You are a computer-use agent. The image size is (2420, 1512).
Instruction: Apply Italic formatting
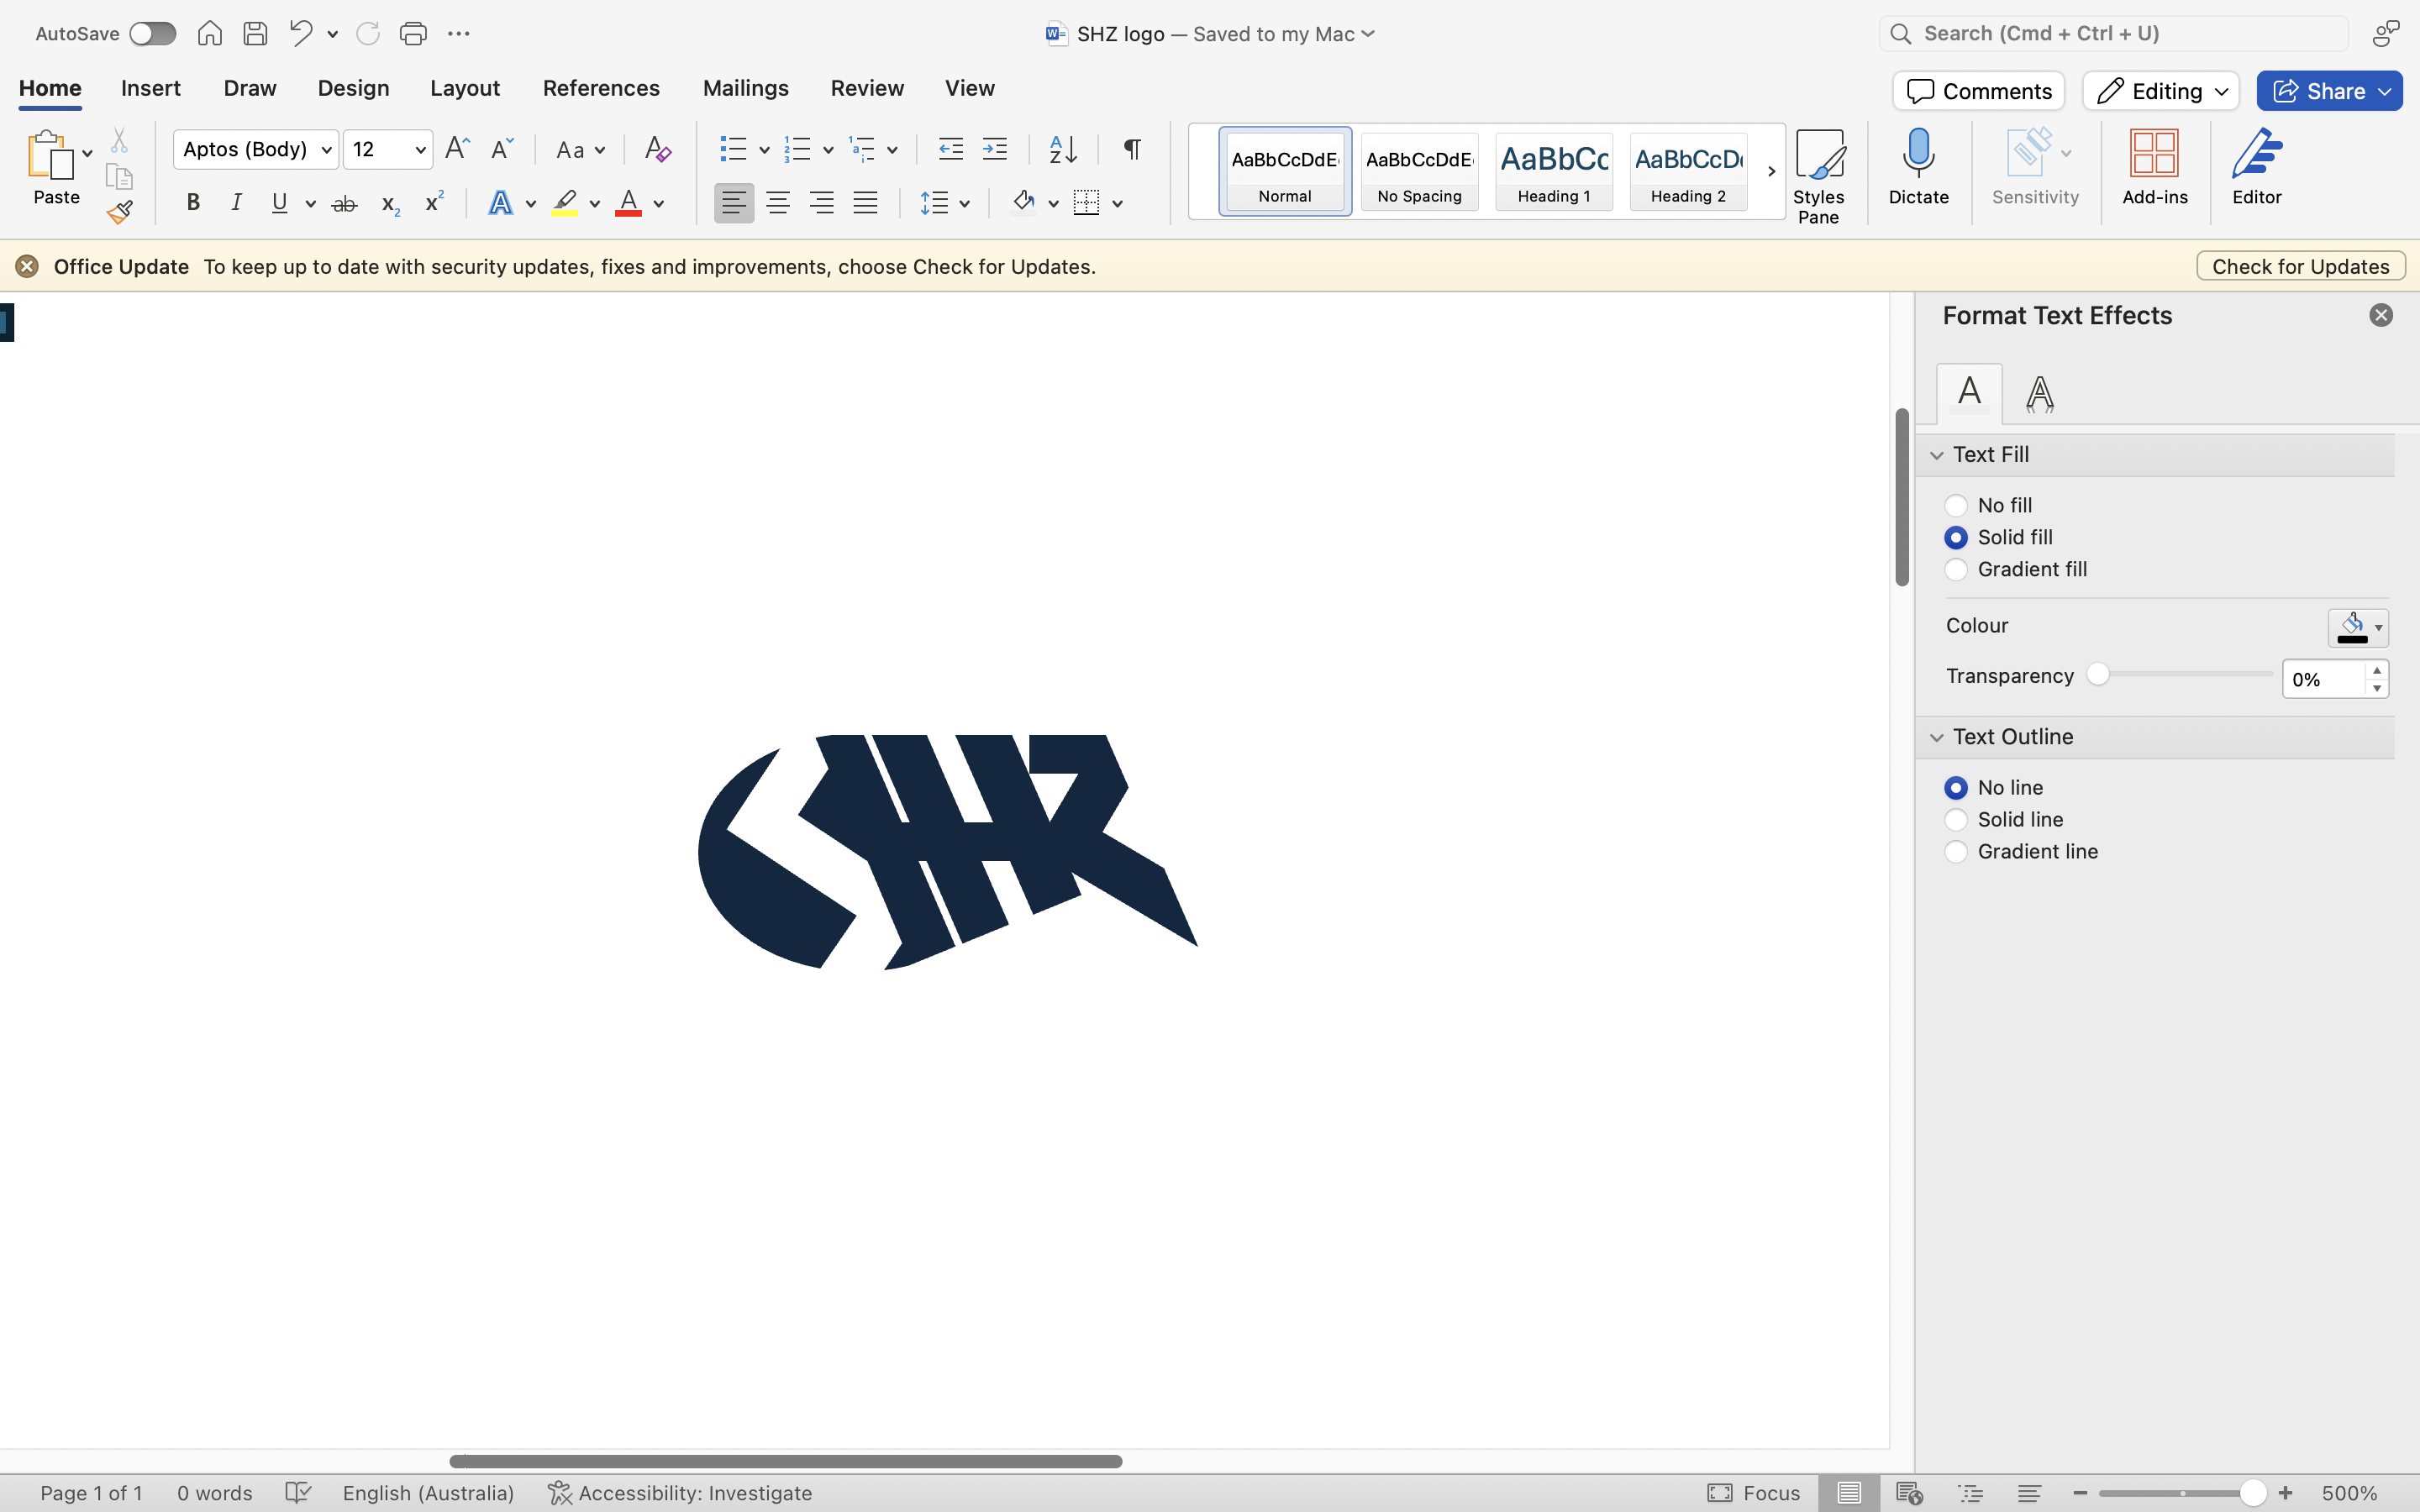pos(236,203)
